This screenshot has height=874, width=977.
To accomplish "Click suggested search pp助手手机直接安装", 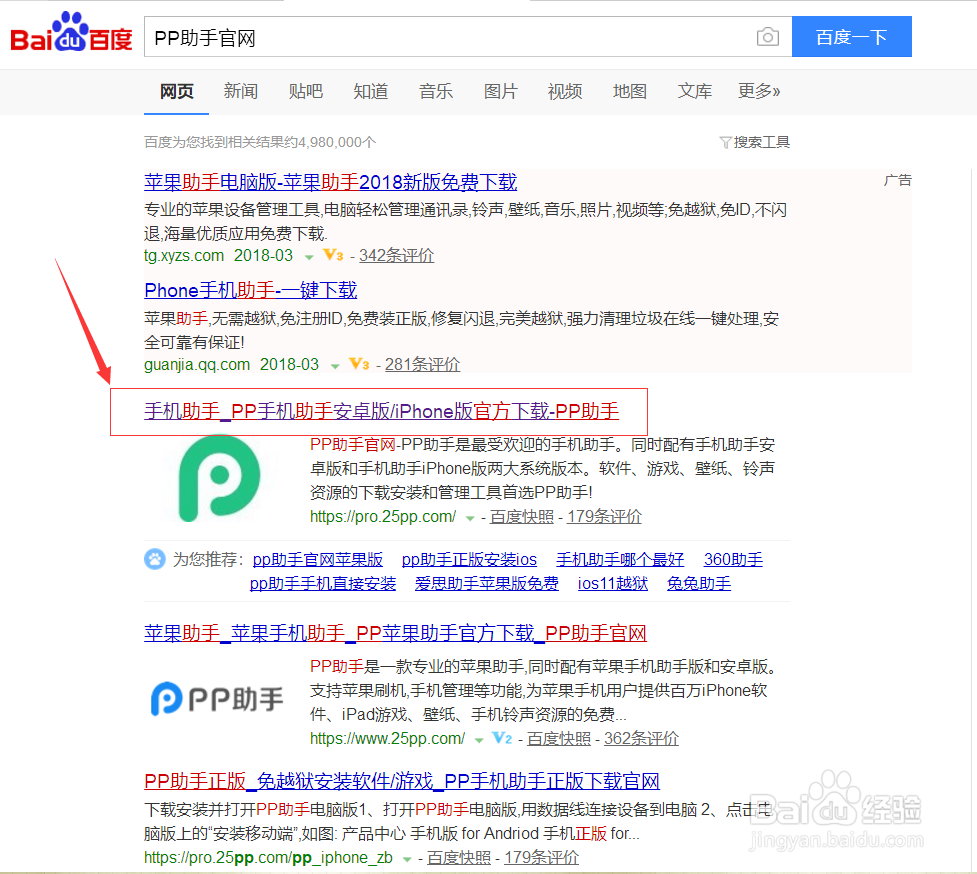I will point(323,584).
